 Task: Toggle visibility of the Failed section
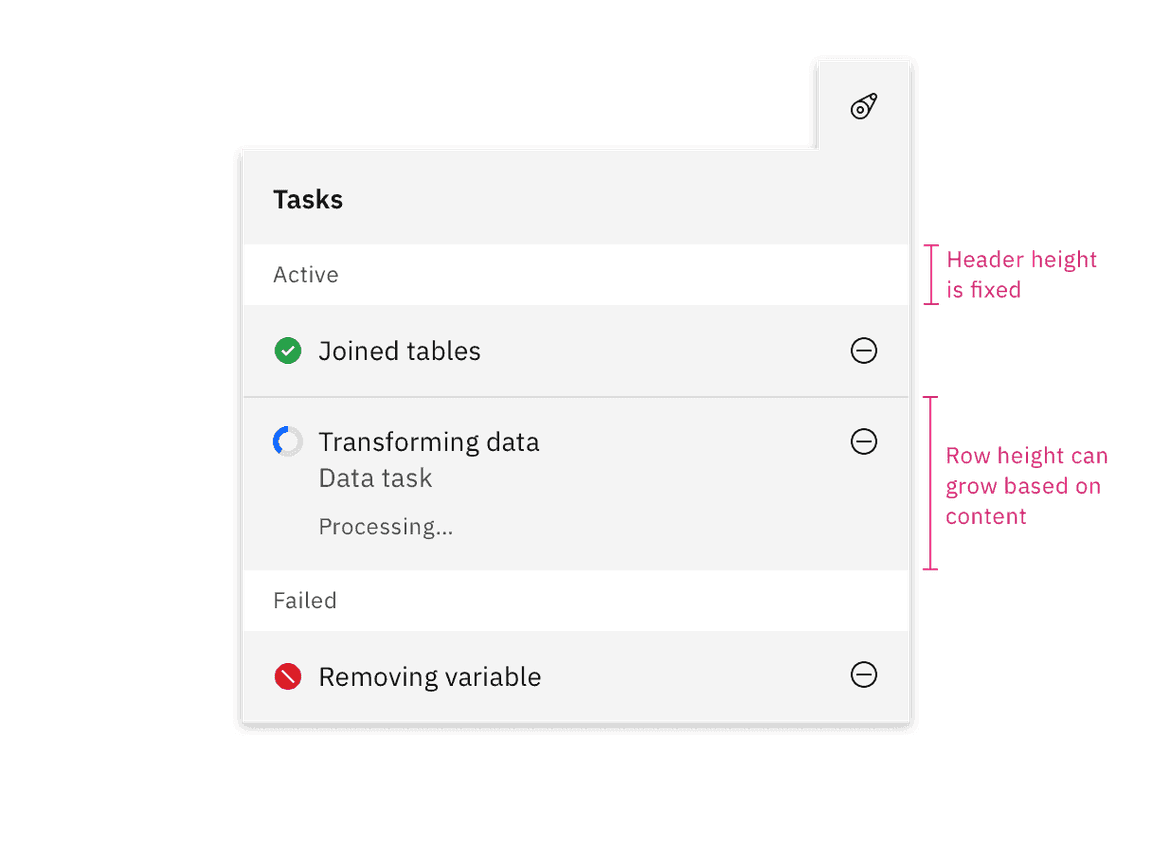[x=305, y=600]
